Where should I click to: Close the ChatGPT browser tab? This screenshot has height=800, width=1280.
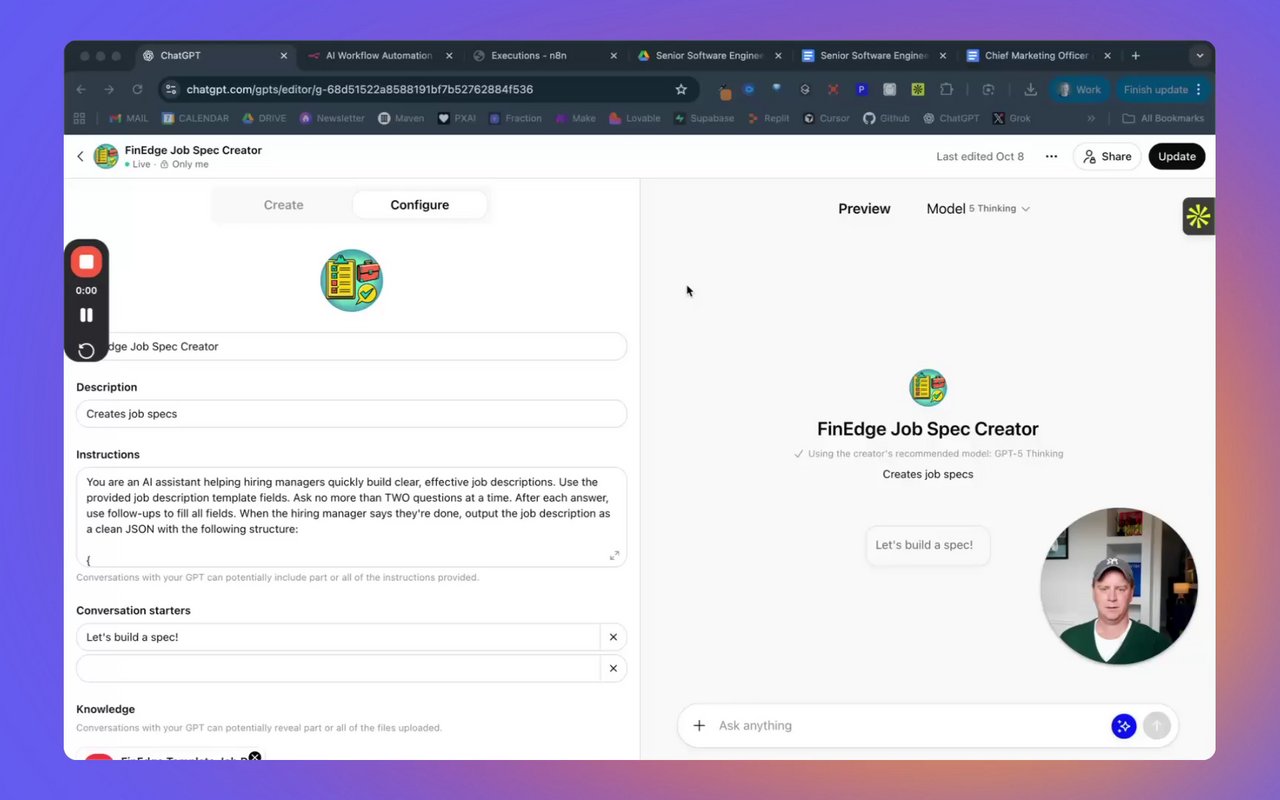[284, 56]
